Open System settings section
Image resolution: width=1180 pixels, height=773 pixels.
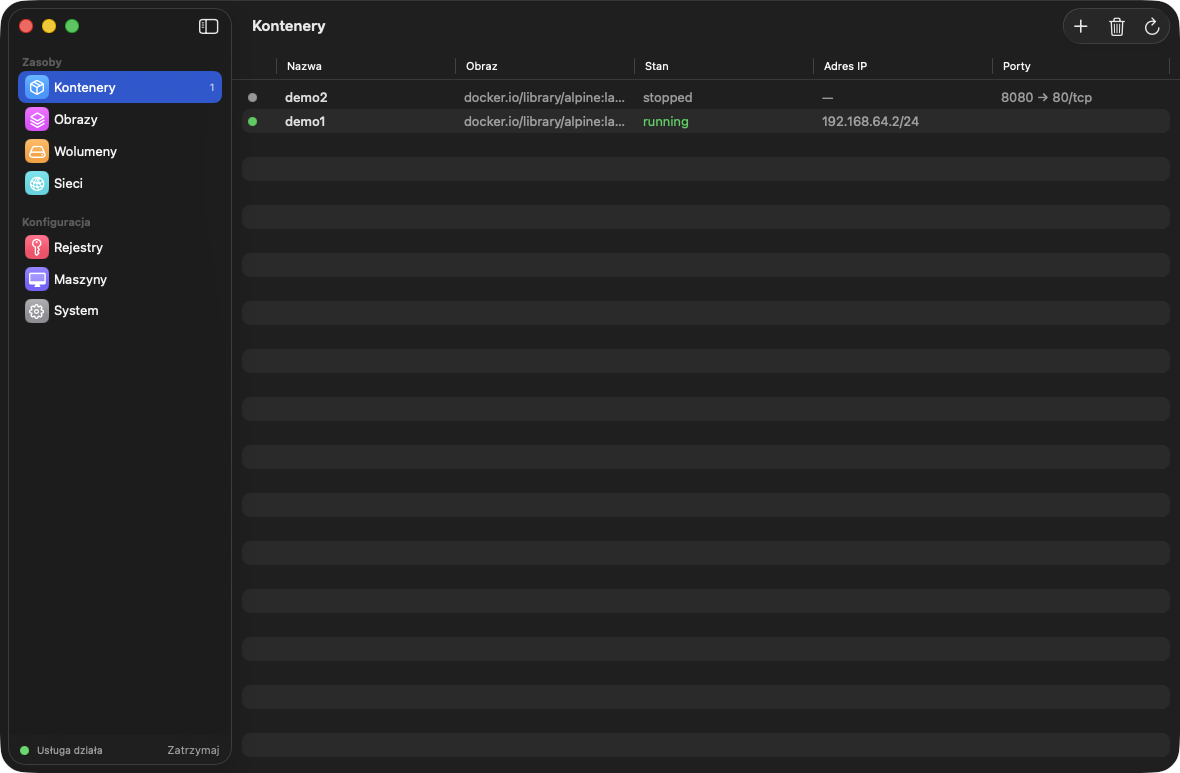120,311
